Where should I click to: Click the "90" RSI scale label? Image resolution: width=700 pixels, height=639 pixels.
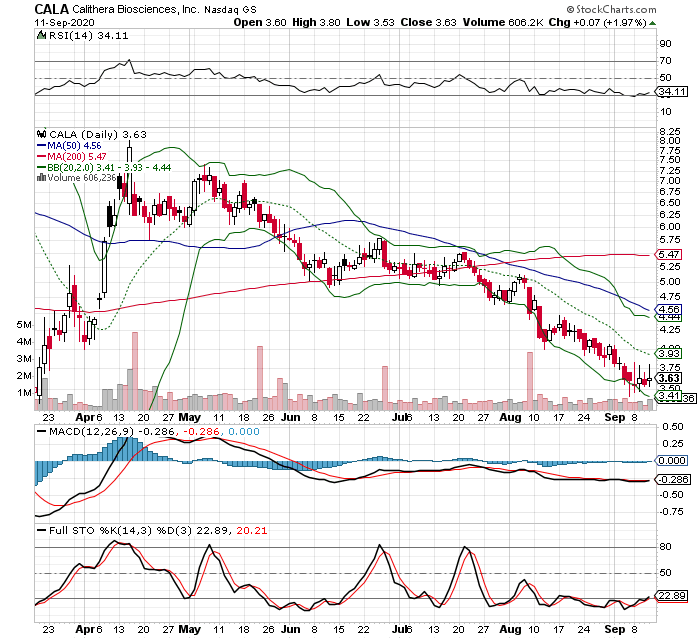666,44
